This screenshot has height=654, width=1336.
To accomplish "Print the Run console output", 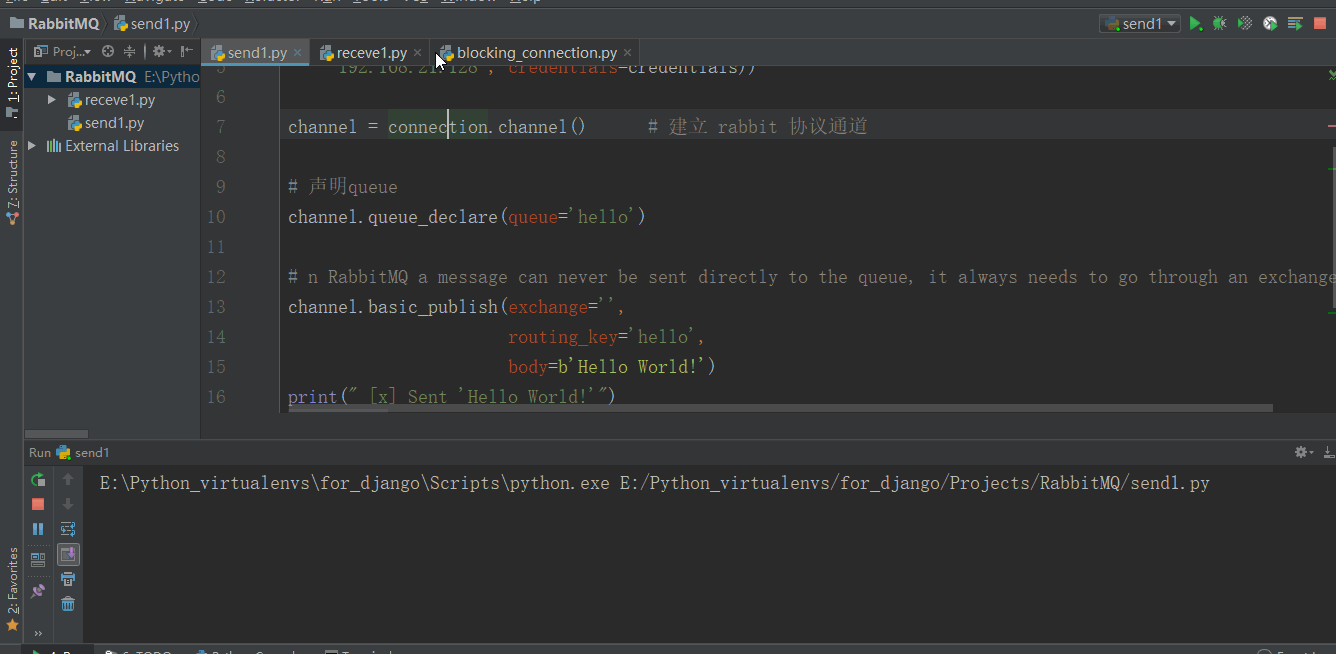I will 68,579.
